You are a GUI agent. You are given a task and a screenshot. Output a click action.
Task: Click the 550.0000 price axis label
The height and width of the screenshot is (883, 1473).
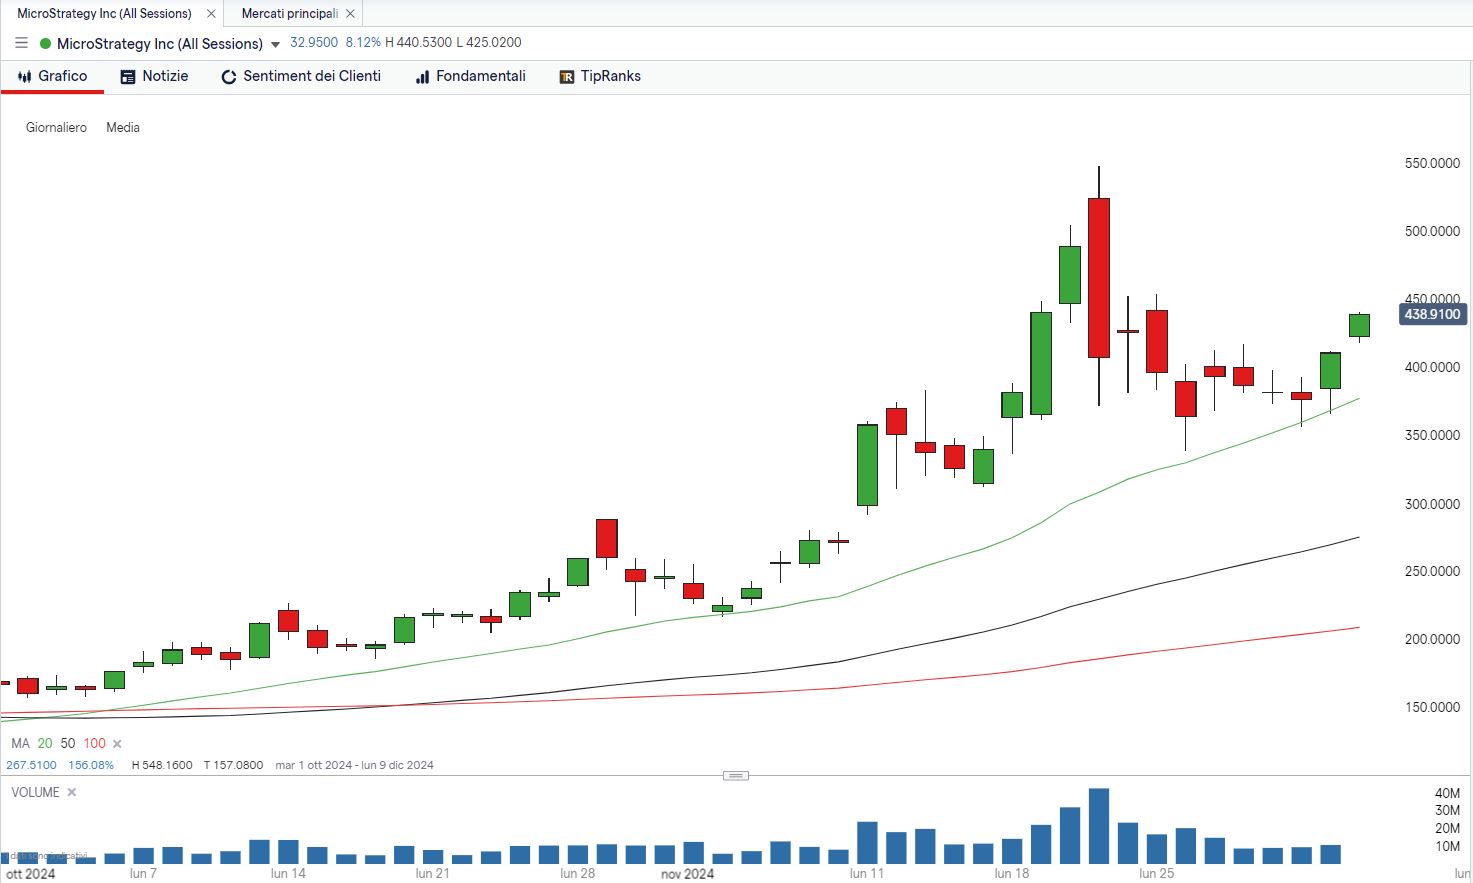pyautogui.click(x=1432, y=163)
